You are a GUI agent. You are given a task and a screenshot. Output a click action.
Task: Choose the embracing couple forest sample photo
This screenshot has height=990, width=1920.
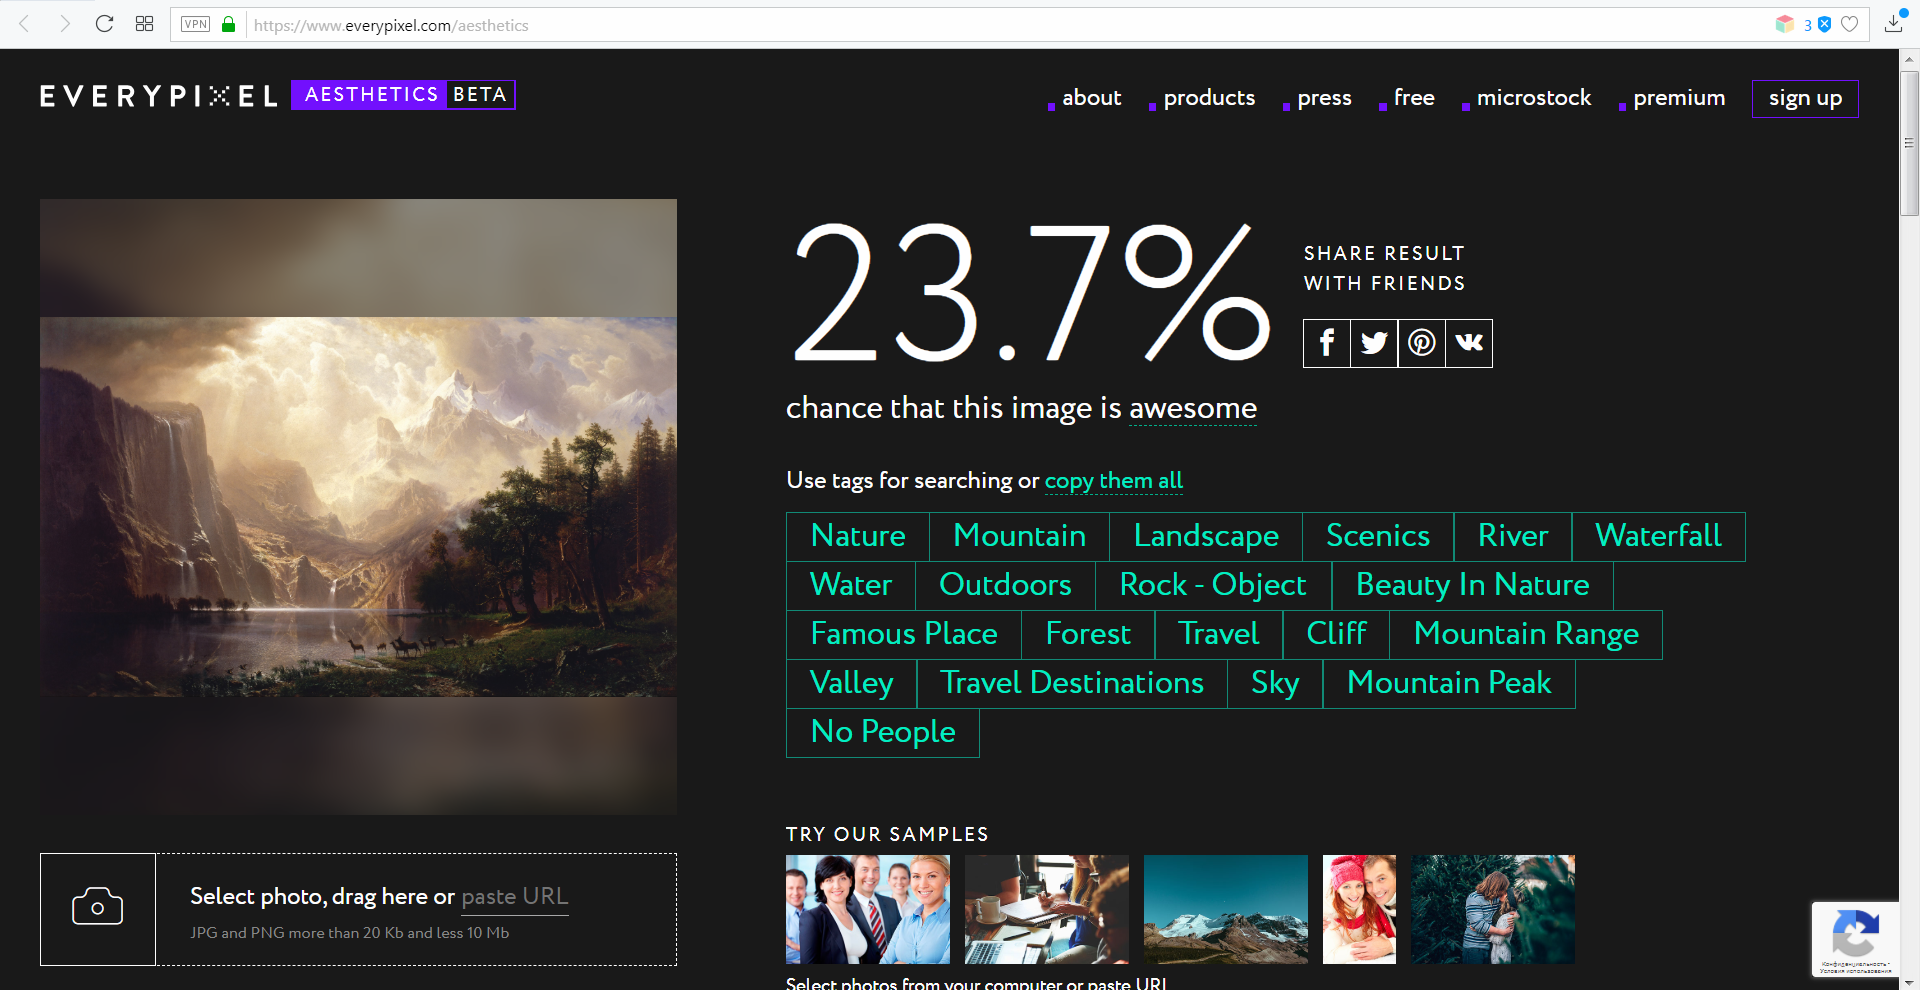(1493, 909)
